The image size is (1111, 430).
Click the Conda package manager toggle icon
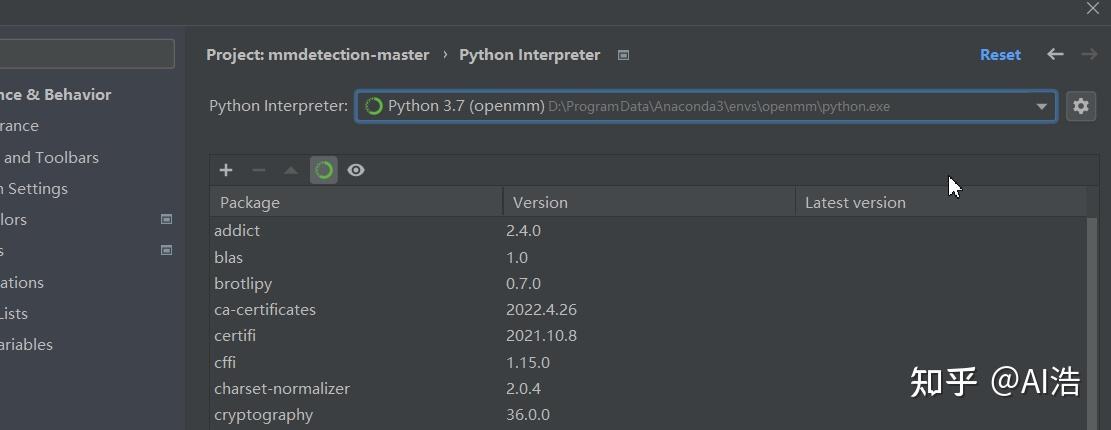(324, 170)
